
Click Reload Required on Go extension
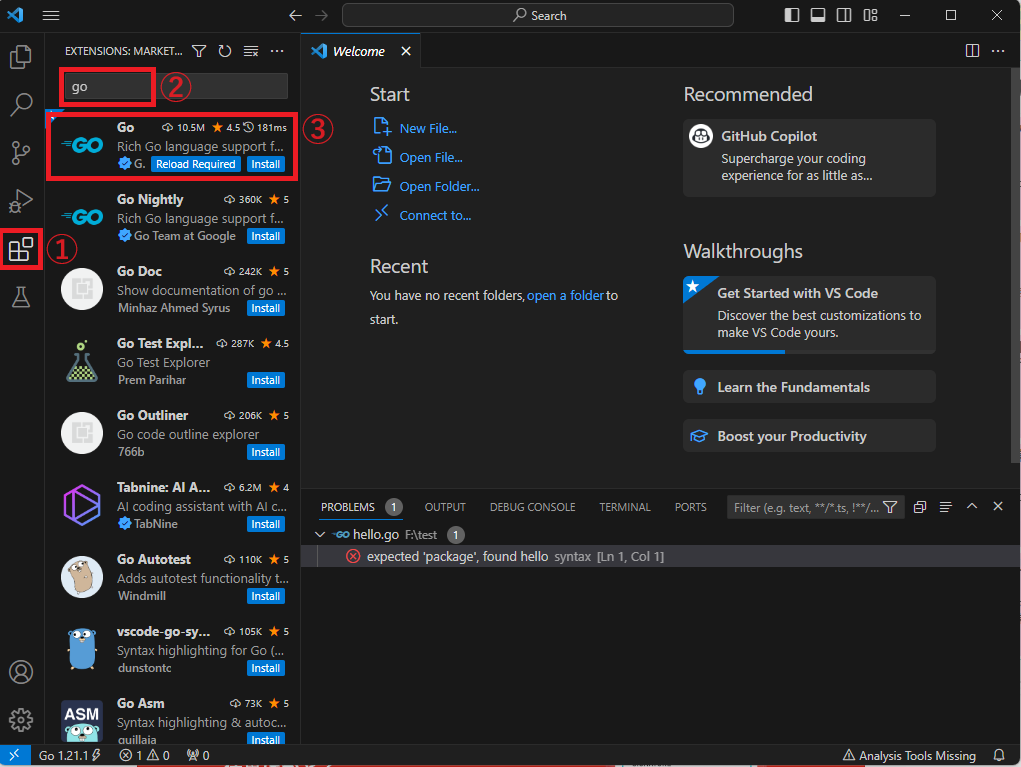[195, 164]
